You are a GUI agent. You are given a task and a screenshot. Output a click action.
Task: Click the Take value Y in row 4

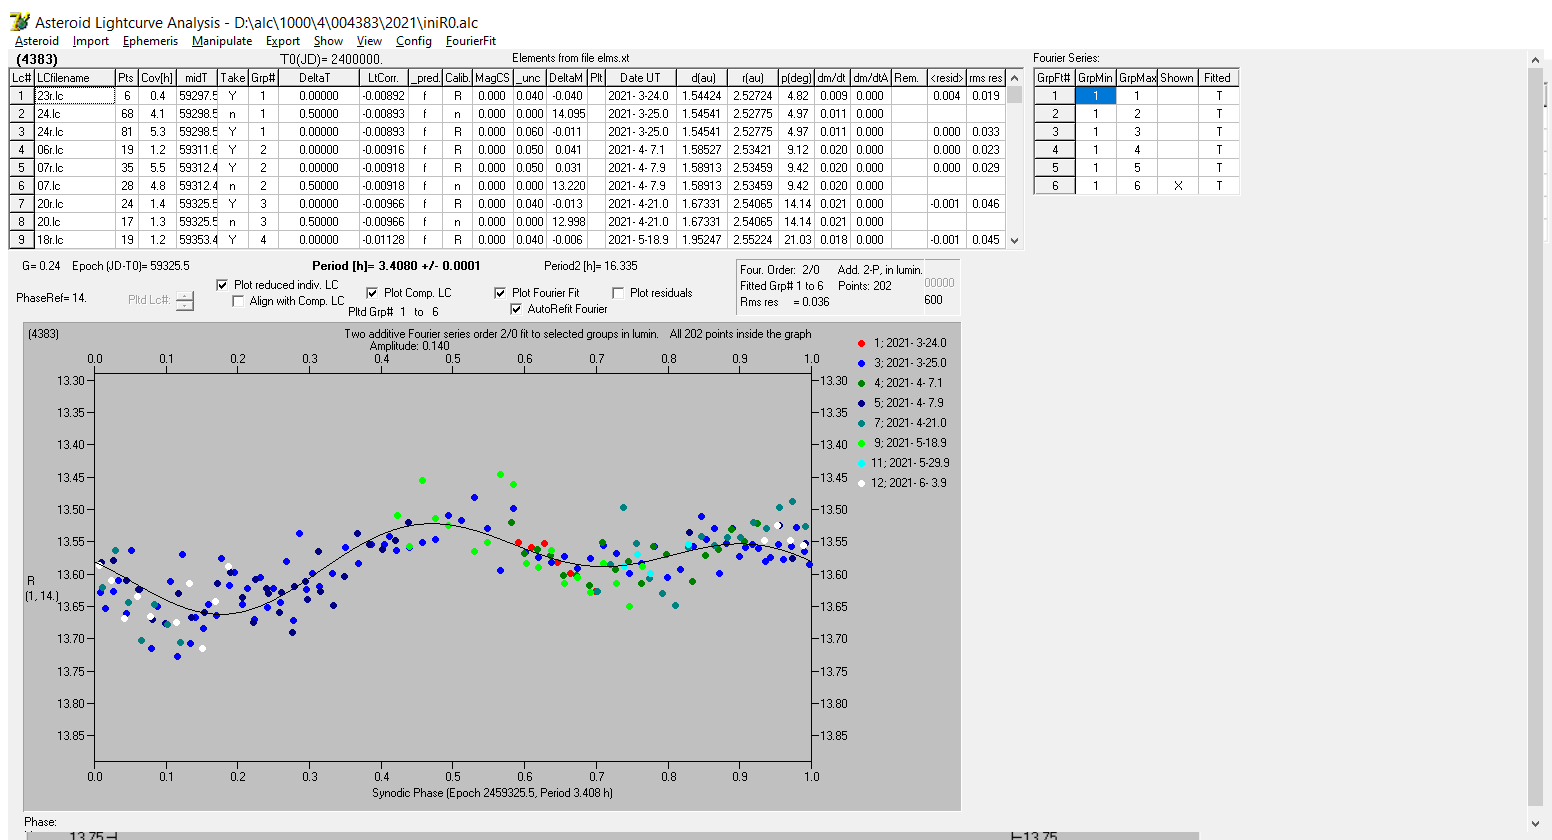[x=233, y=150]
